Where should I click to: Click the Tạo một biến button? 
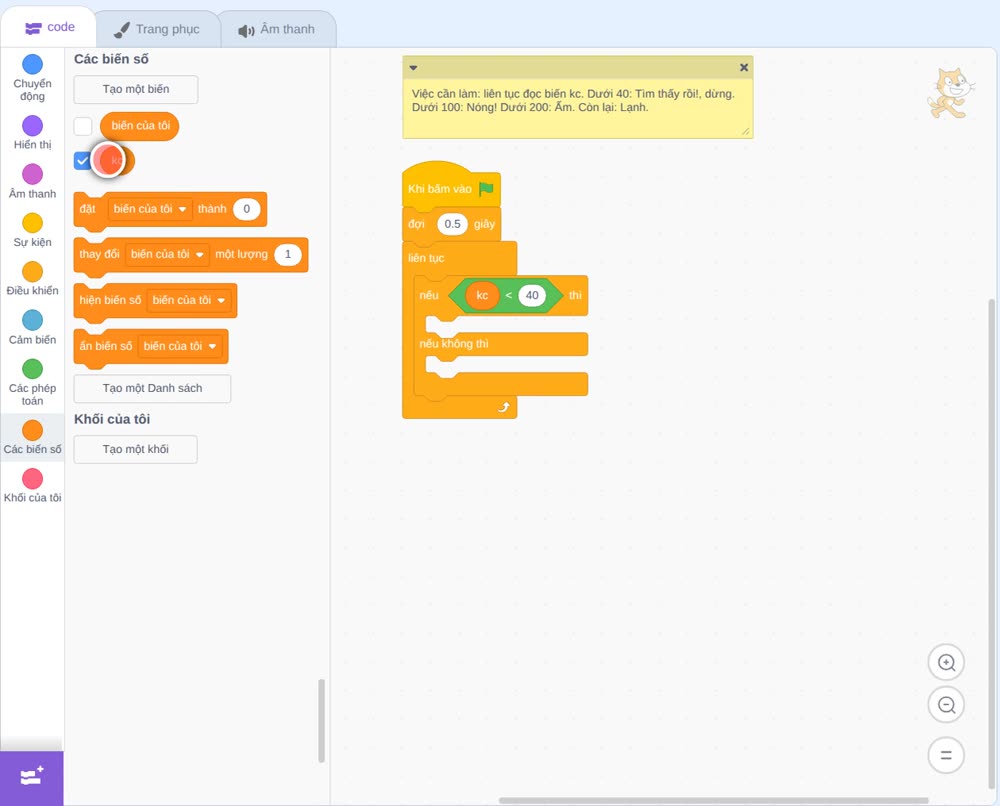[x=136, y=89]
